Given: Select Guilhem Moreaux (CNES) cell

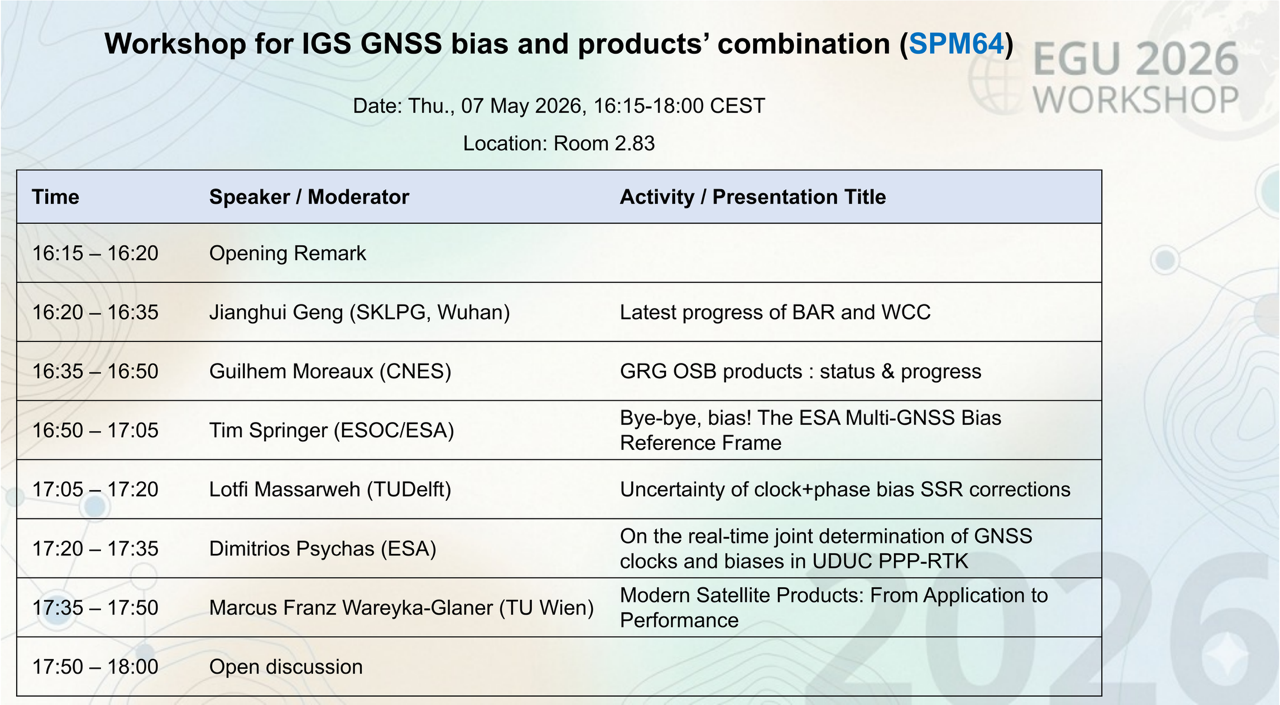Looking at the screenshot, I should 329,371.
